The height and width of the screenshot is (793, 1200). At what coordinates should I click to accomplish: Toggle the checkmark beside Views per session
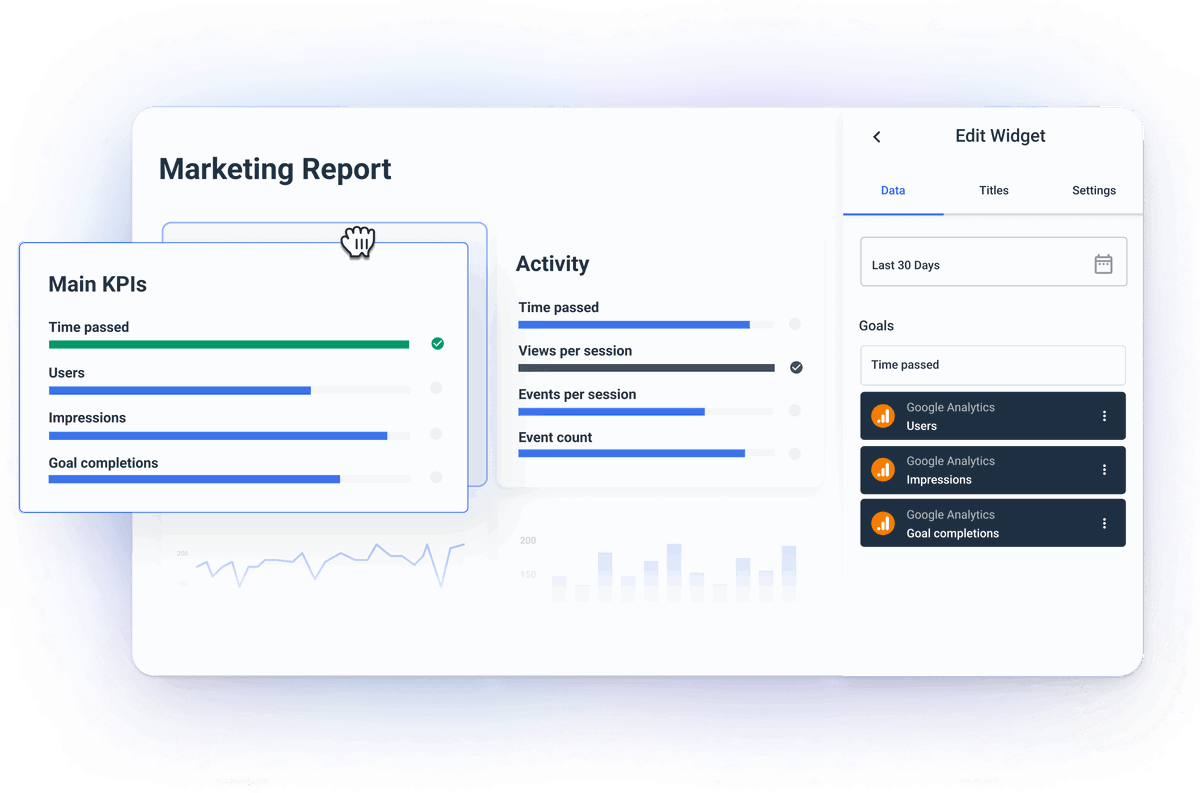[x=796, y=367]
